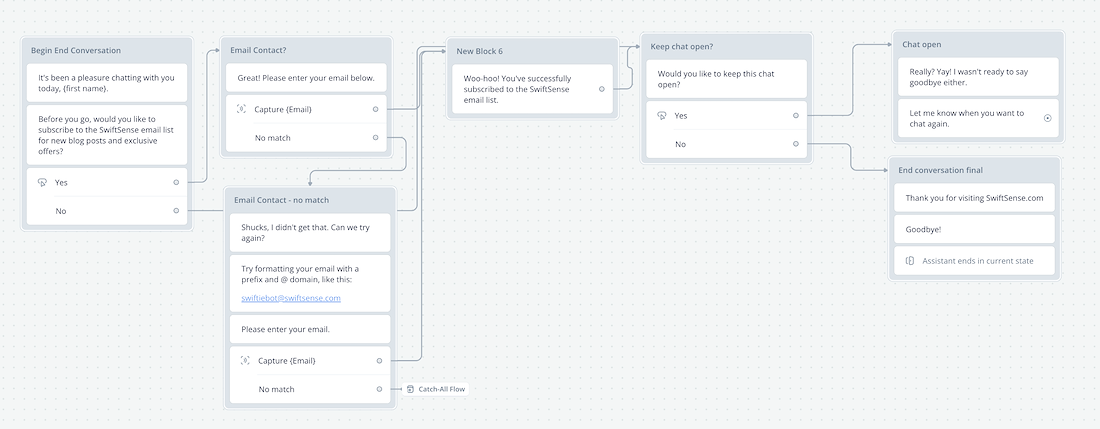1100x429 pixels.
Task: Click the port icon beside Let me know message
Action: coord(1047,118)
